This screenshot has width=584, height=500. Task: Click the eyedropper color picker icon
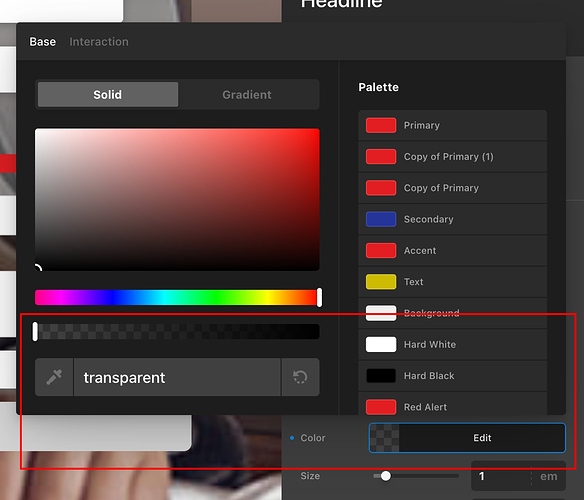[54, 377]
